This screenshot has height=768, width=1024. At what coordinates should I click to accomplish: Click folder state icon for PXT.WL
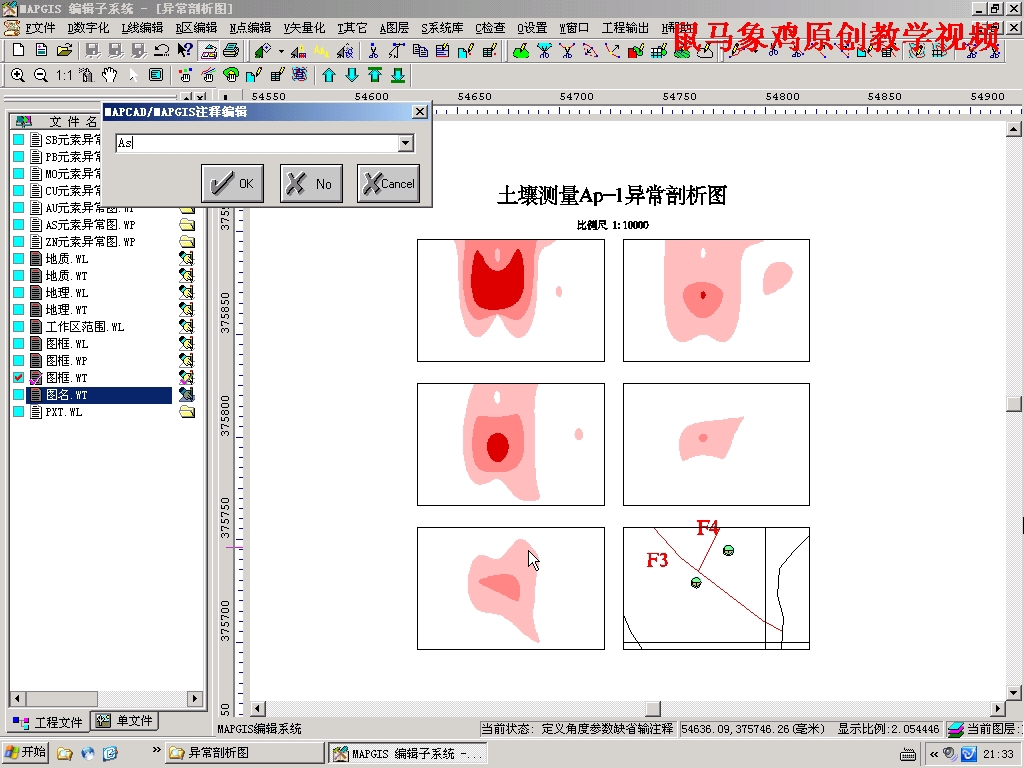[x=187, y=412]
